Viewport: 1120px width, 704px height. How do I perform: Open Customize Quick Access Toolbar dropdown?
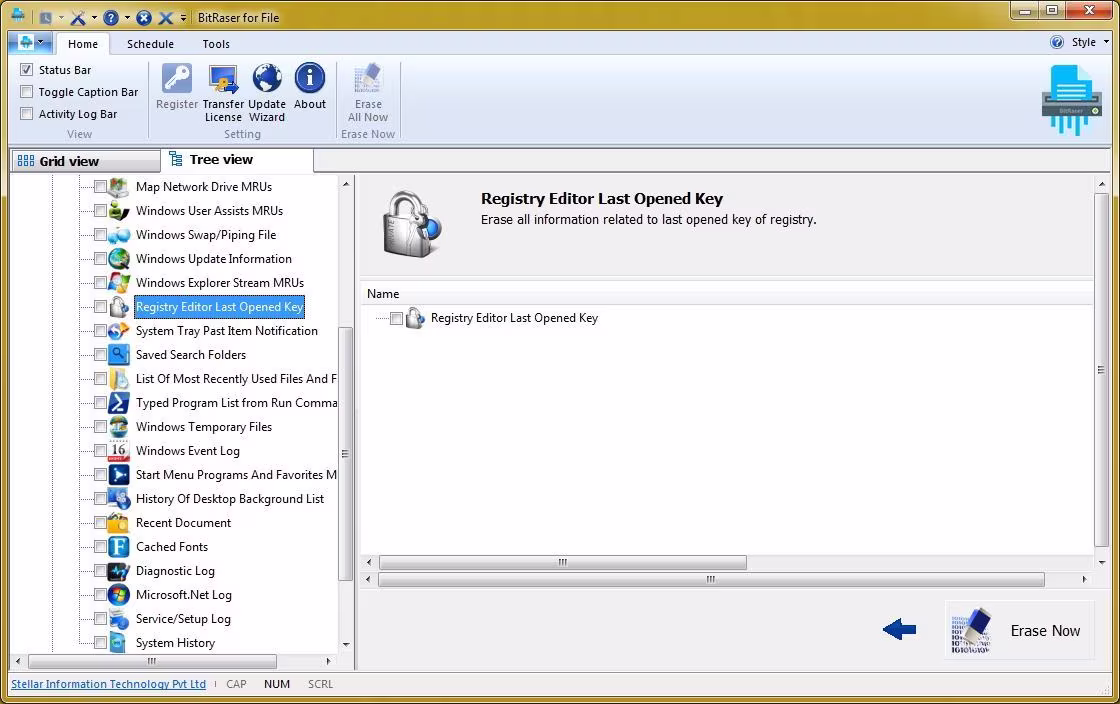click(x=184, y=17)
